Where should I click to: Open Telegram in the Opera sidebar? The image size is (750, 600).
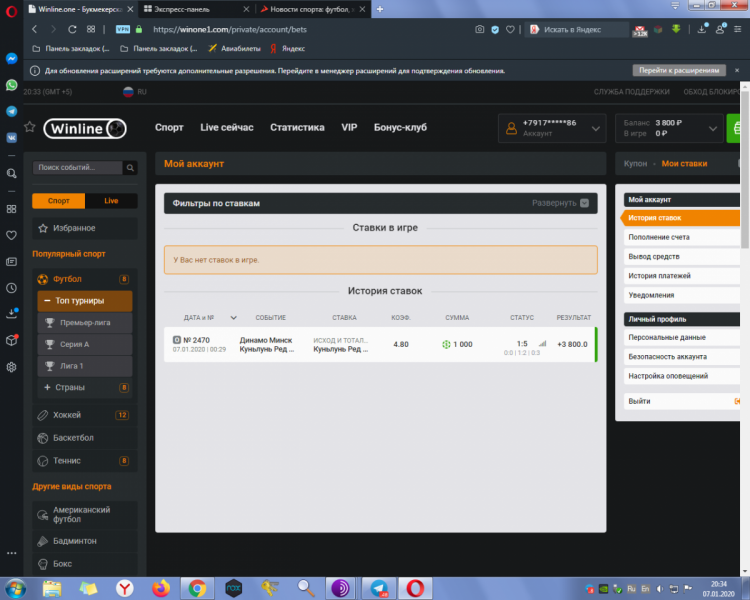(11, 112)
